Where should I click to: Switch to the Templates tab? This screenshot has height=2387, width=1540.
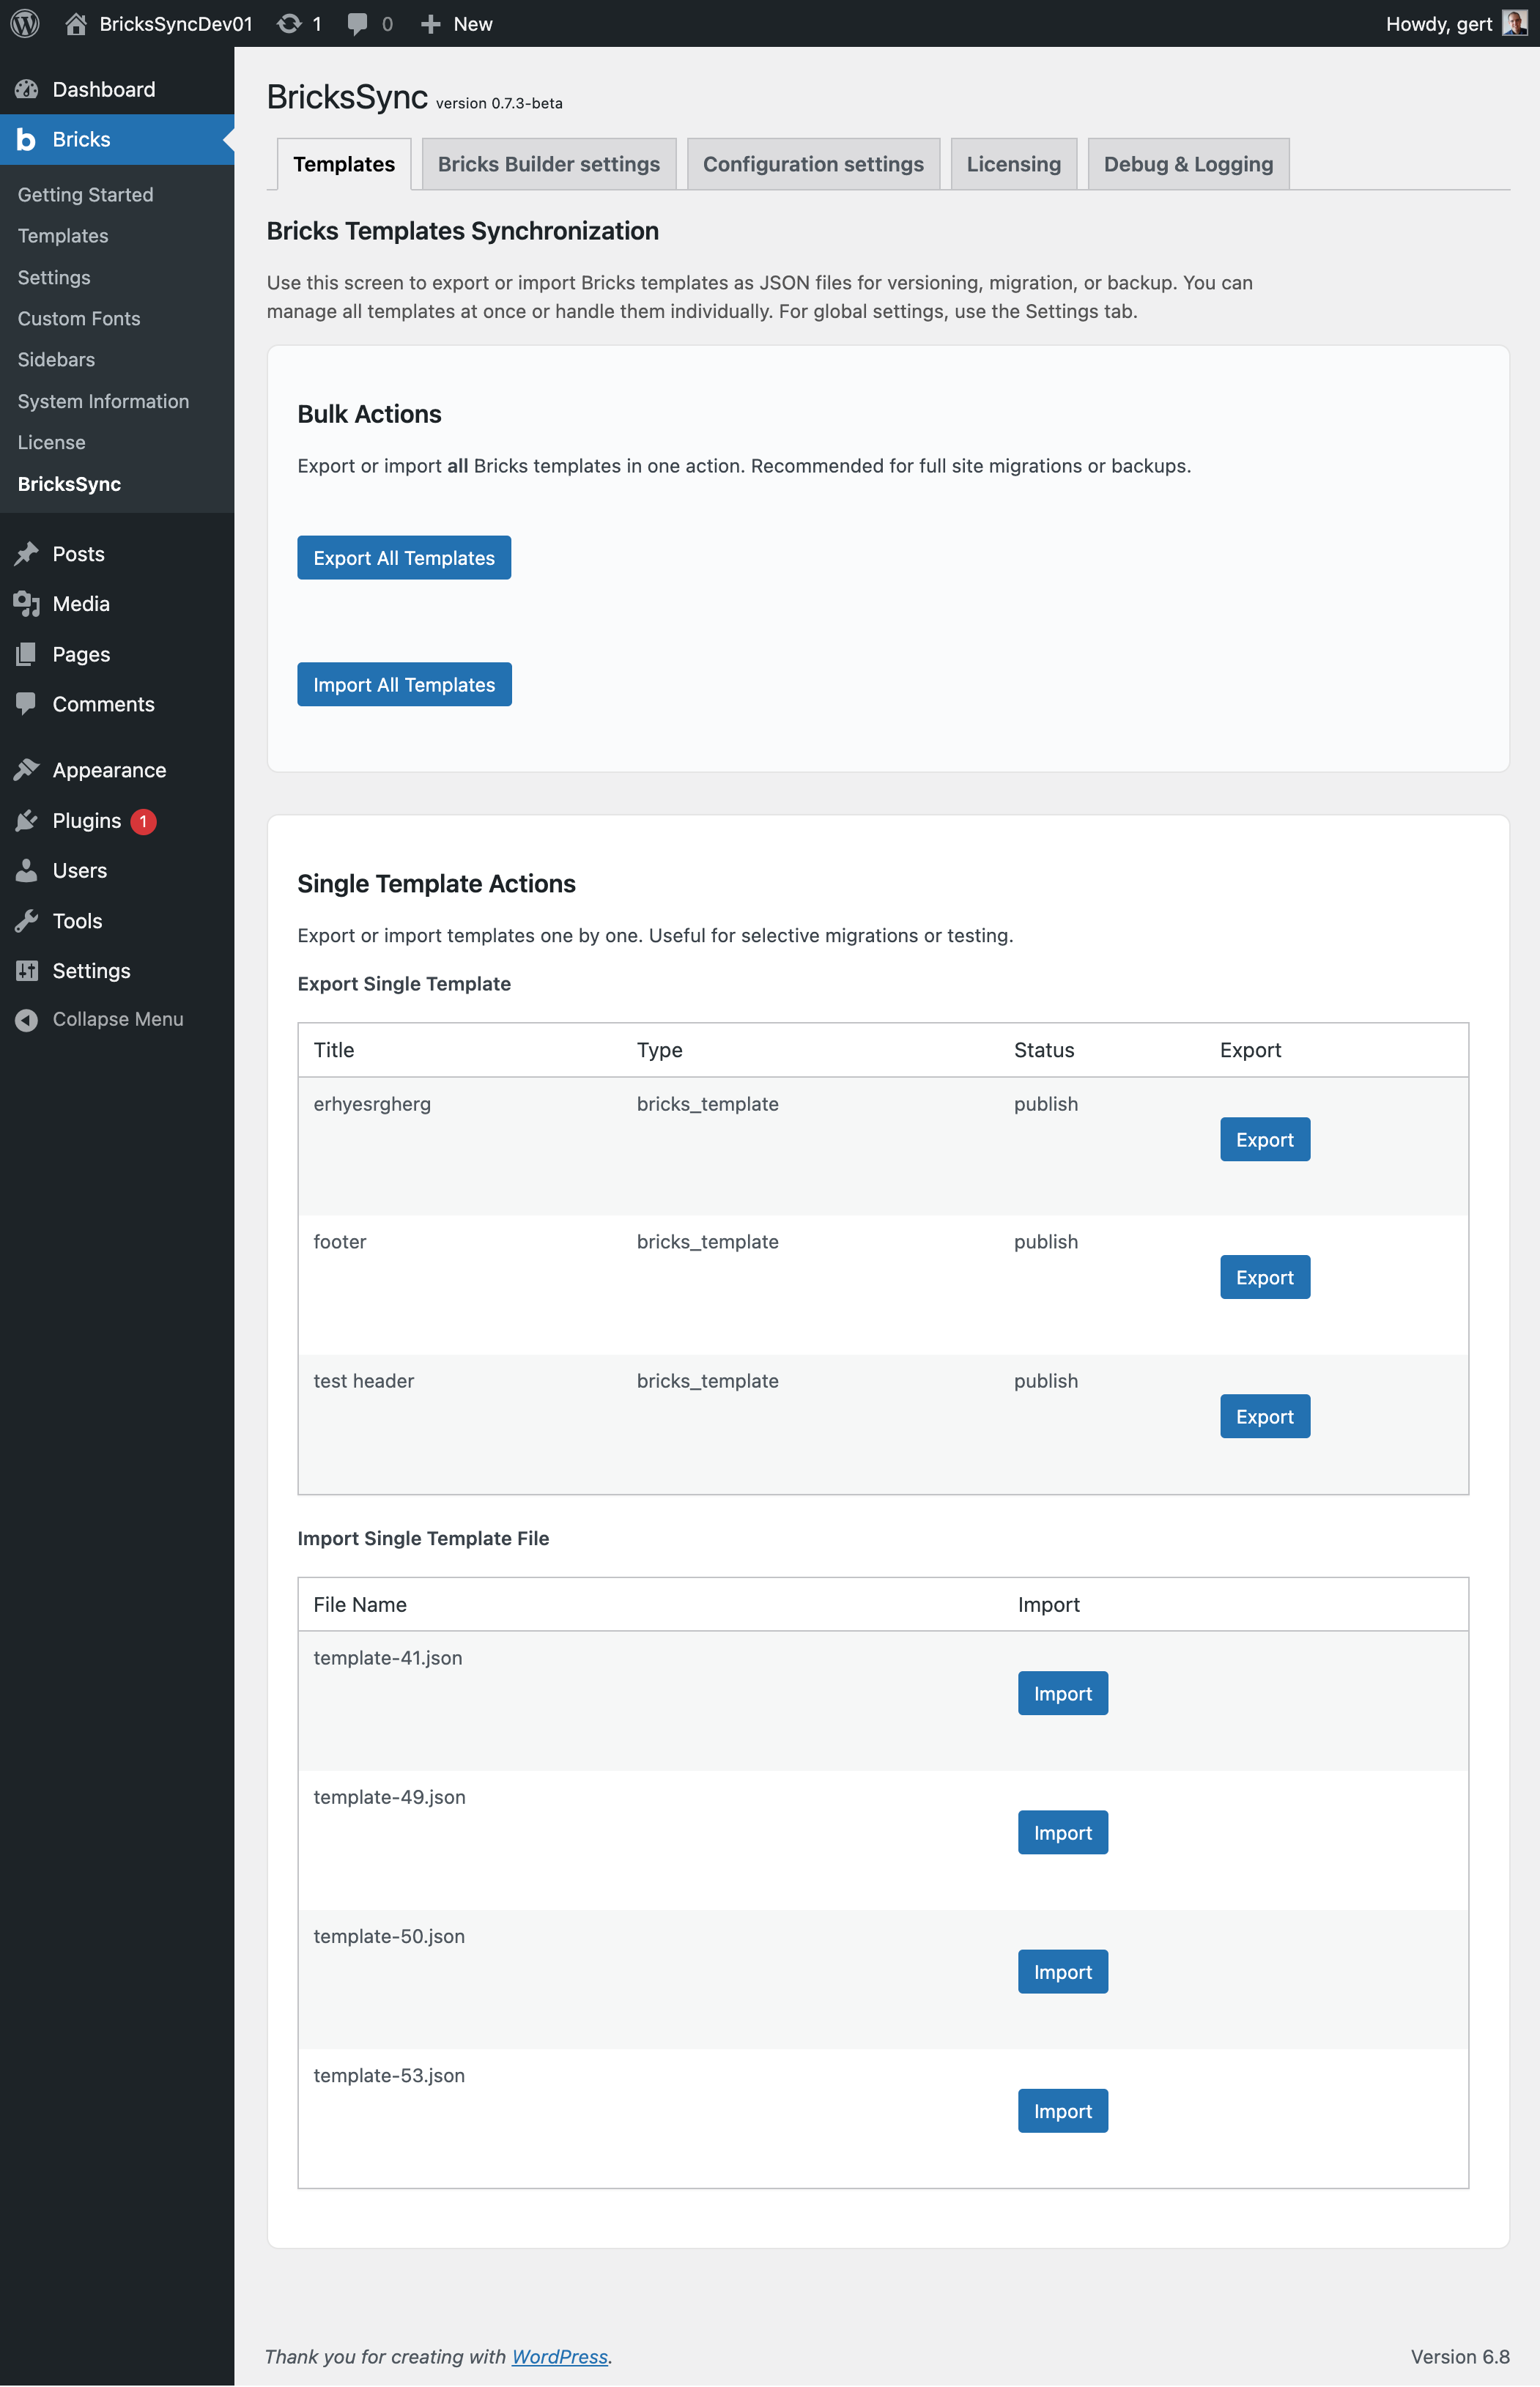click(343, 164)
